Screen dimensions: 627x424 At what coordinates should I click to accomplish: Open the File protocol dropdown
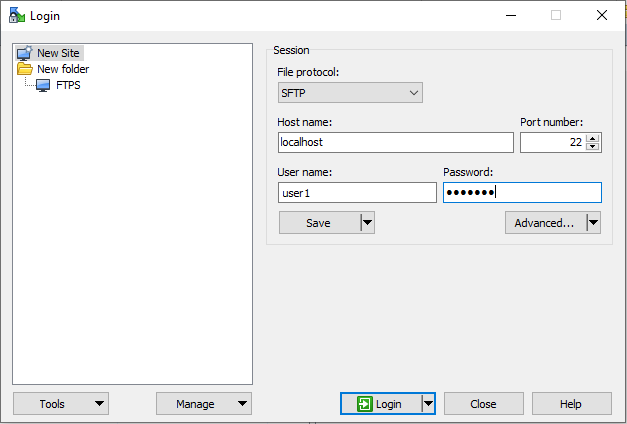pos(350,93)
